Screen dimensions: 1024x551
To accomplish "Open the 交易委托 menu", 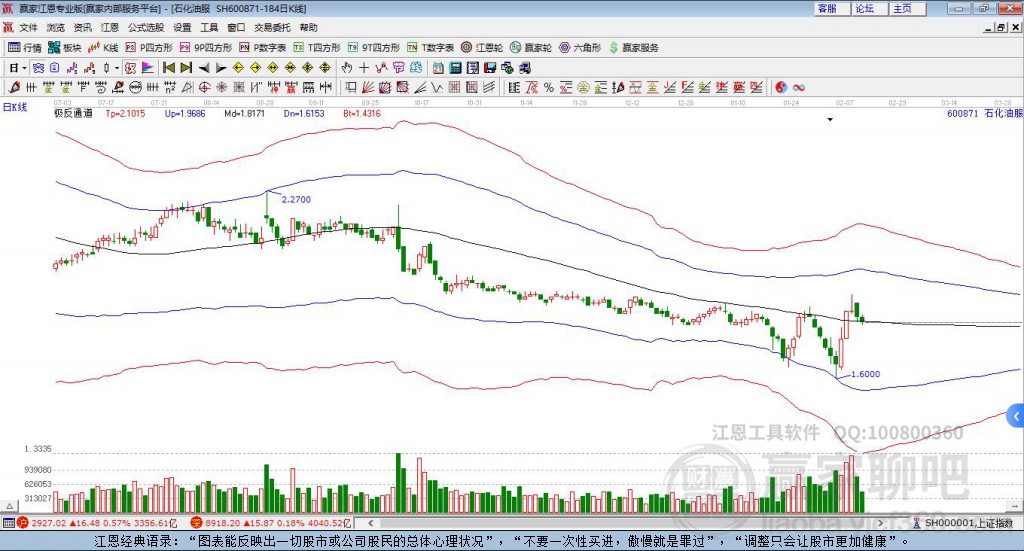I will pyautogui.click(x=272, y=27).
